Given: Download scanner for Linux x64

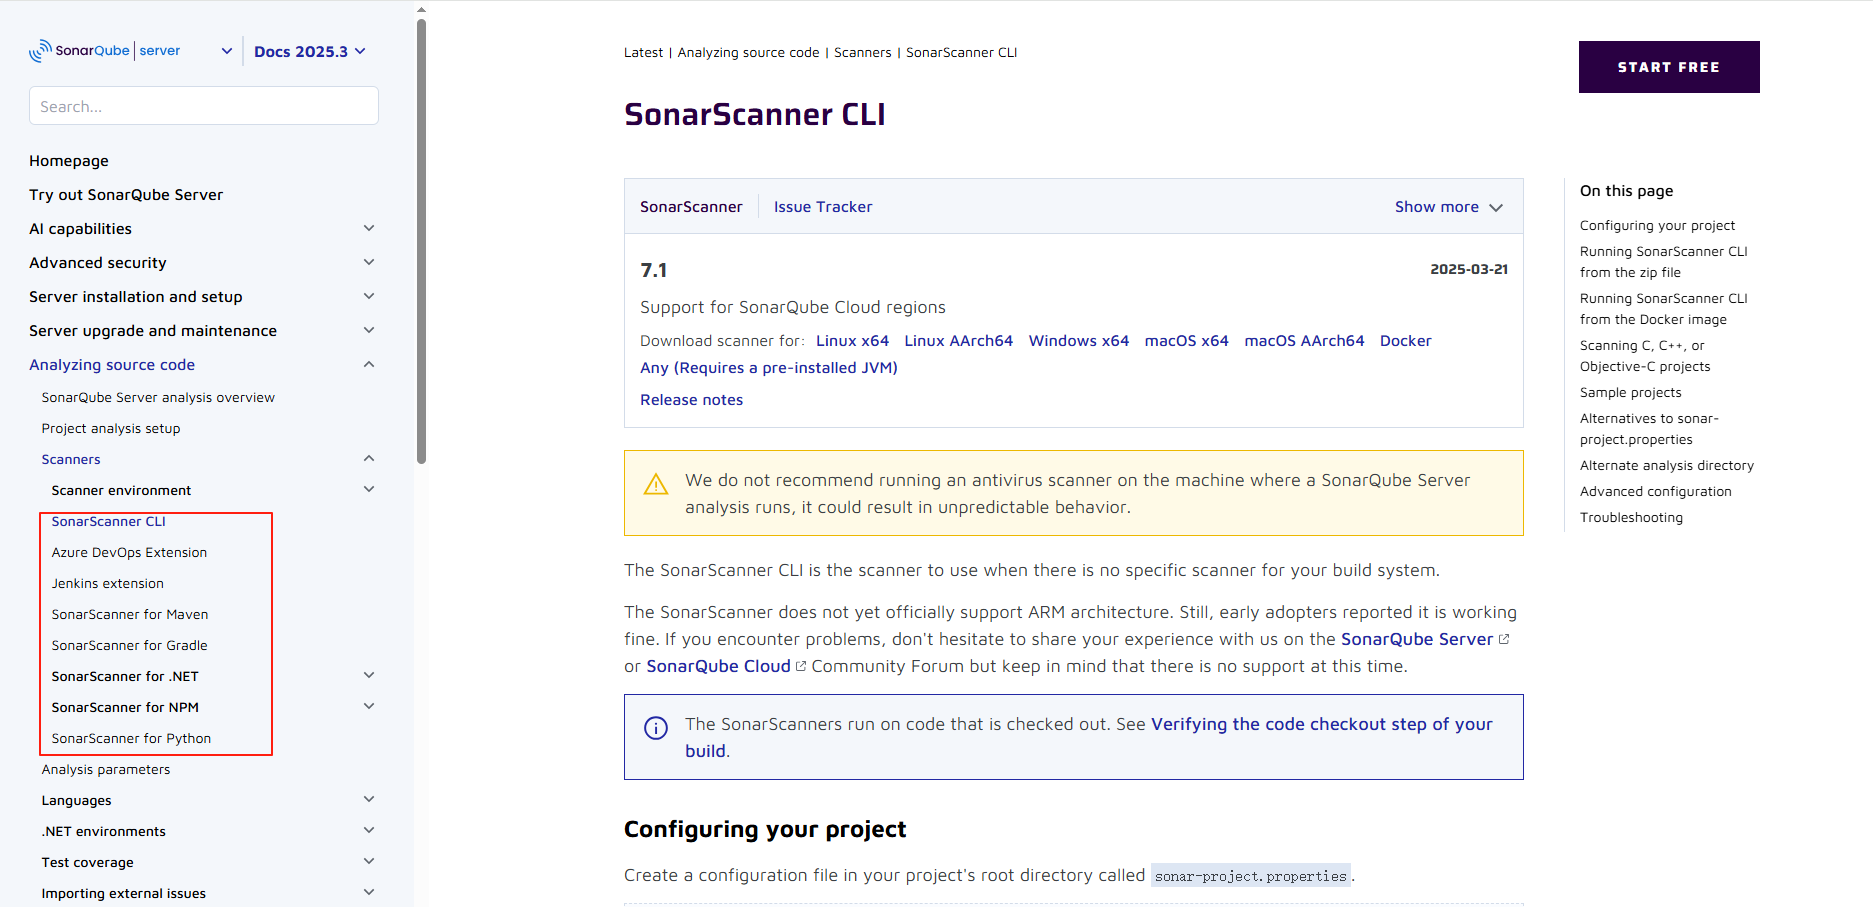Looking at the screenshot, I should click(x=852, y=341).
